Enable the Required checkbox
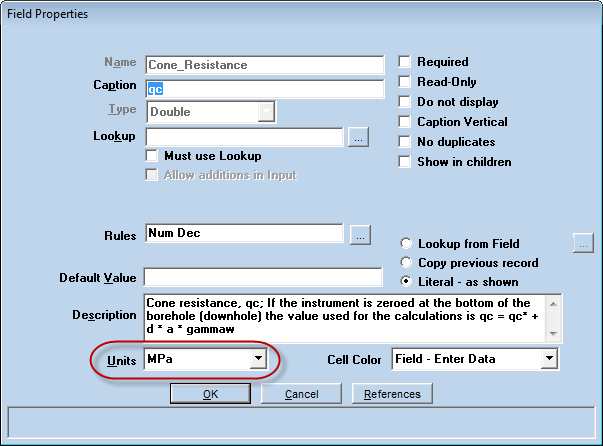This screenshot has height=446, width=603. pos(405,62)
